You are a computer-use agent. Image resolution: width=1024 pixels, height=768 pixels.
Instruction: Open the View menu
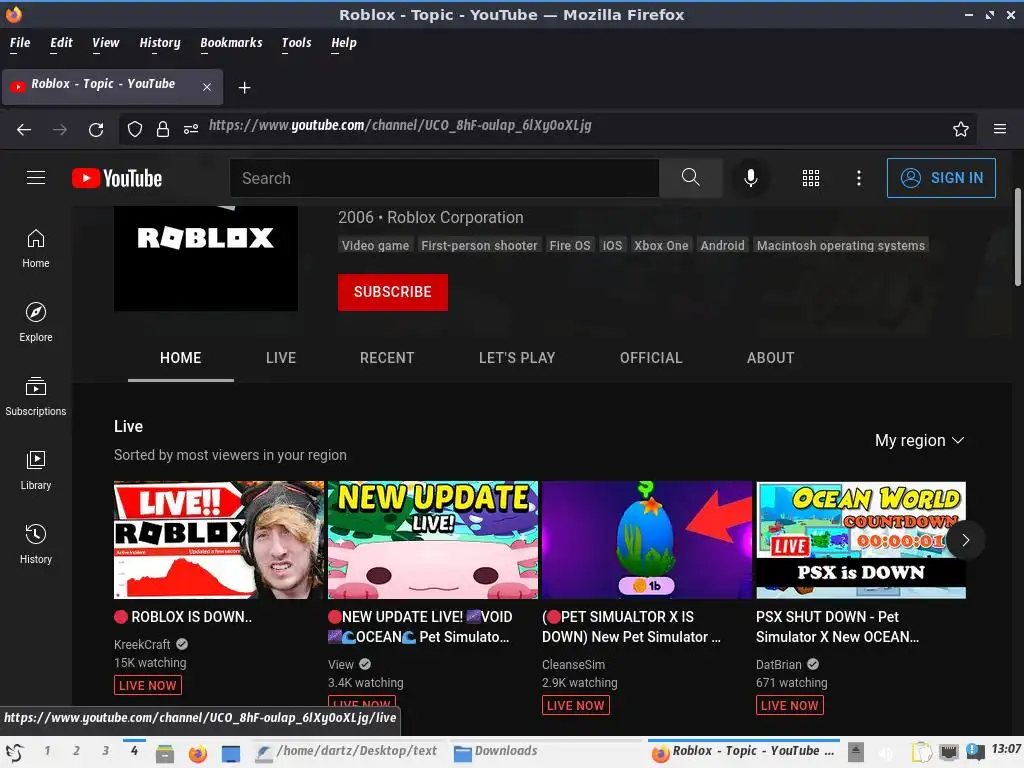point(105,43)
